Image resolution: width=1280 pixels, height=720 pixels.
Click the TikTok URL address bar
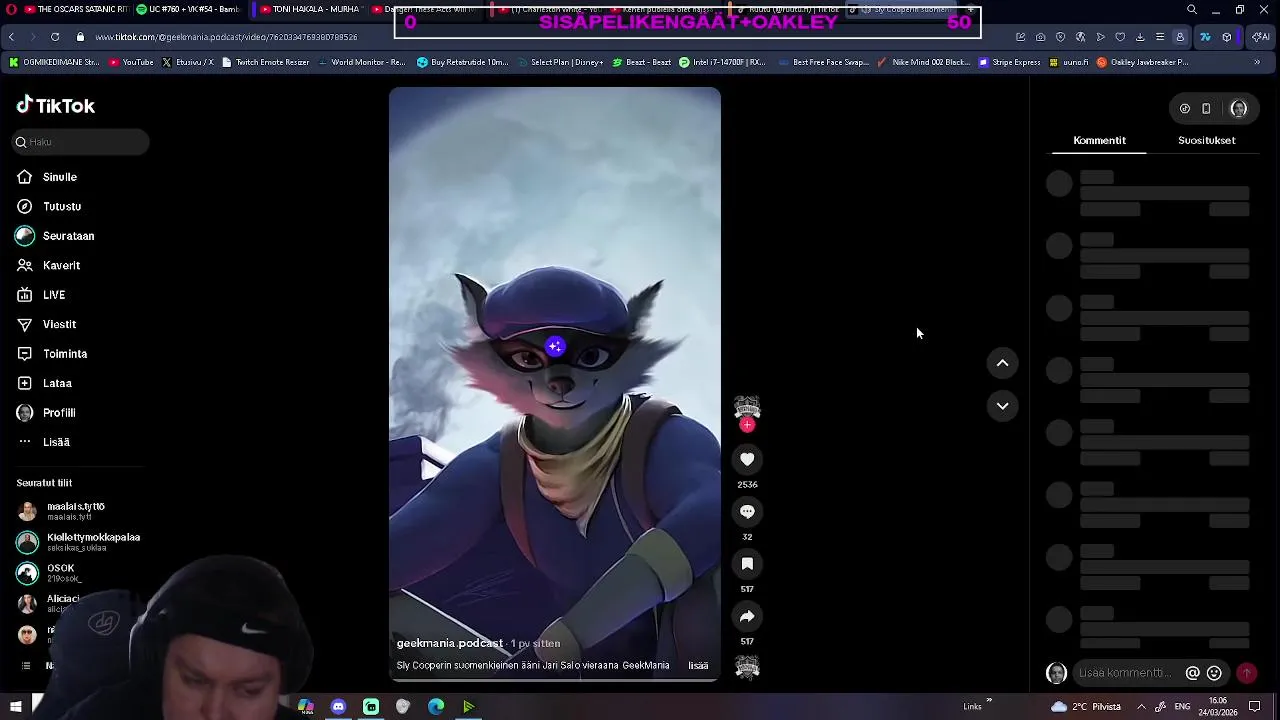(x=226, y=37)
